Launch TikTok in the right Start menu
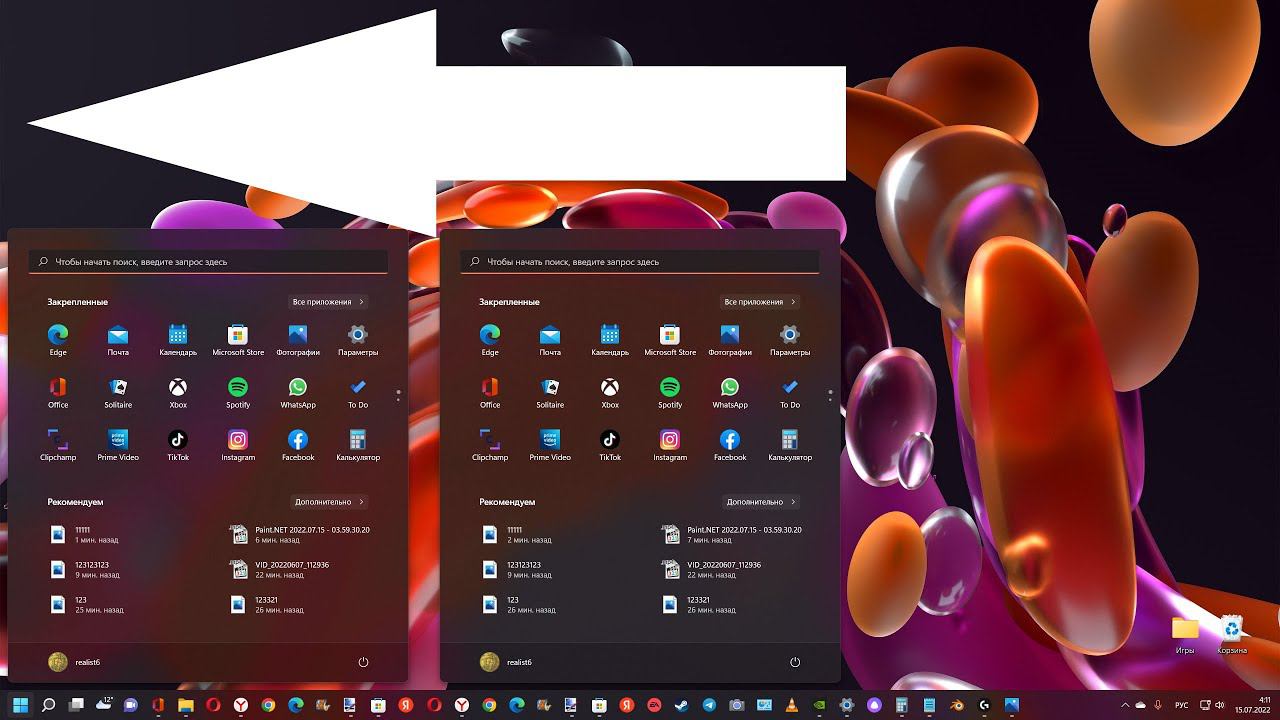The height and width of the screenshot is (720, 1280). [x=610, y=445]
